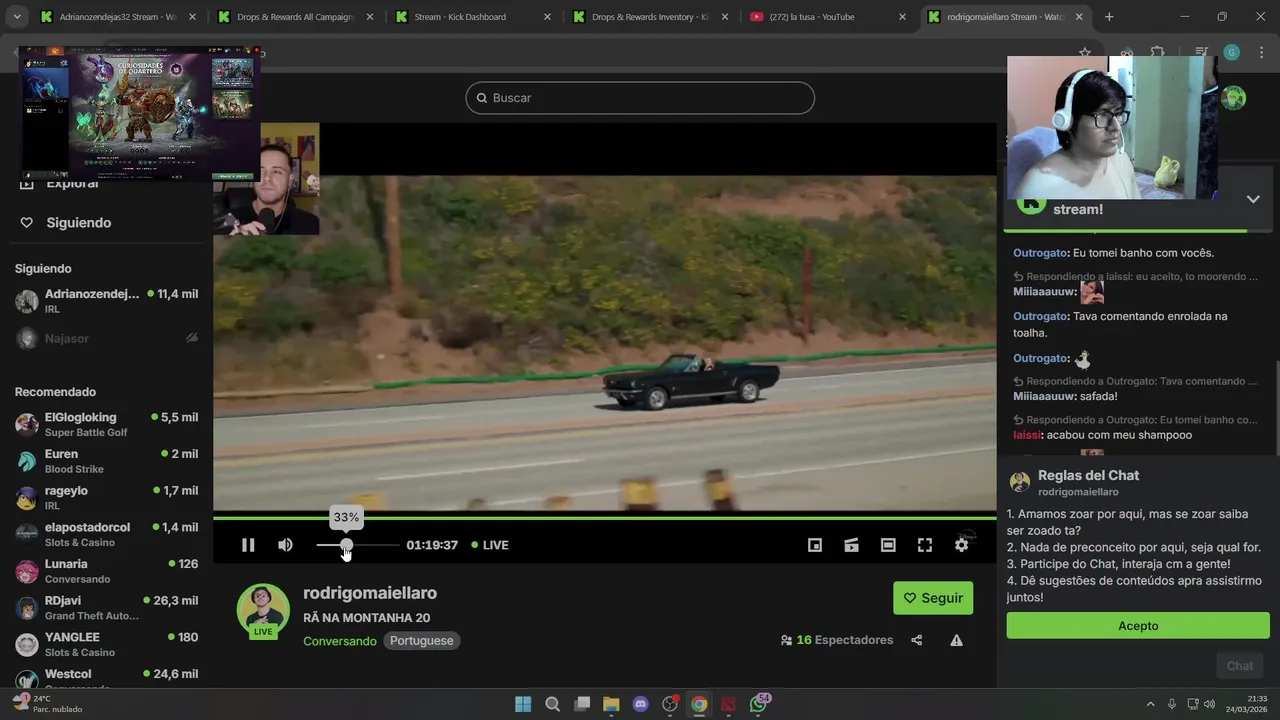Open the elapostadorcol Slots & Casino channel
This screenshot has width=1280, height=720.
click(x=106, y=534)
